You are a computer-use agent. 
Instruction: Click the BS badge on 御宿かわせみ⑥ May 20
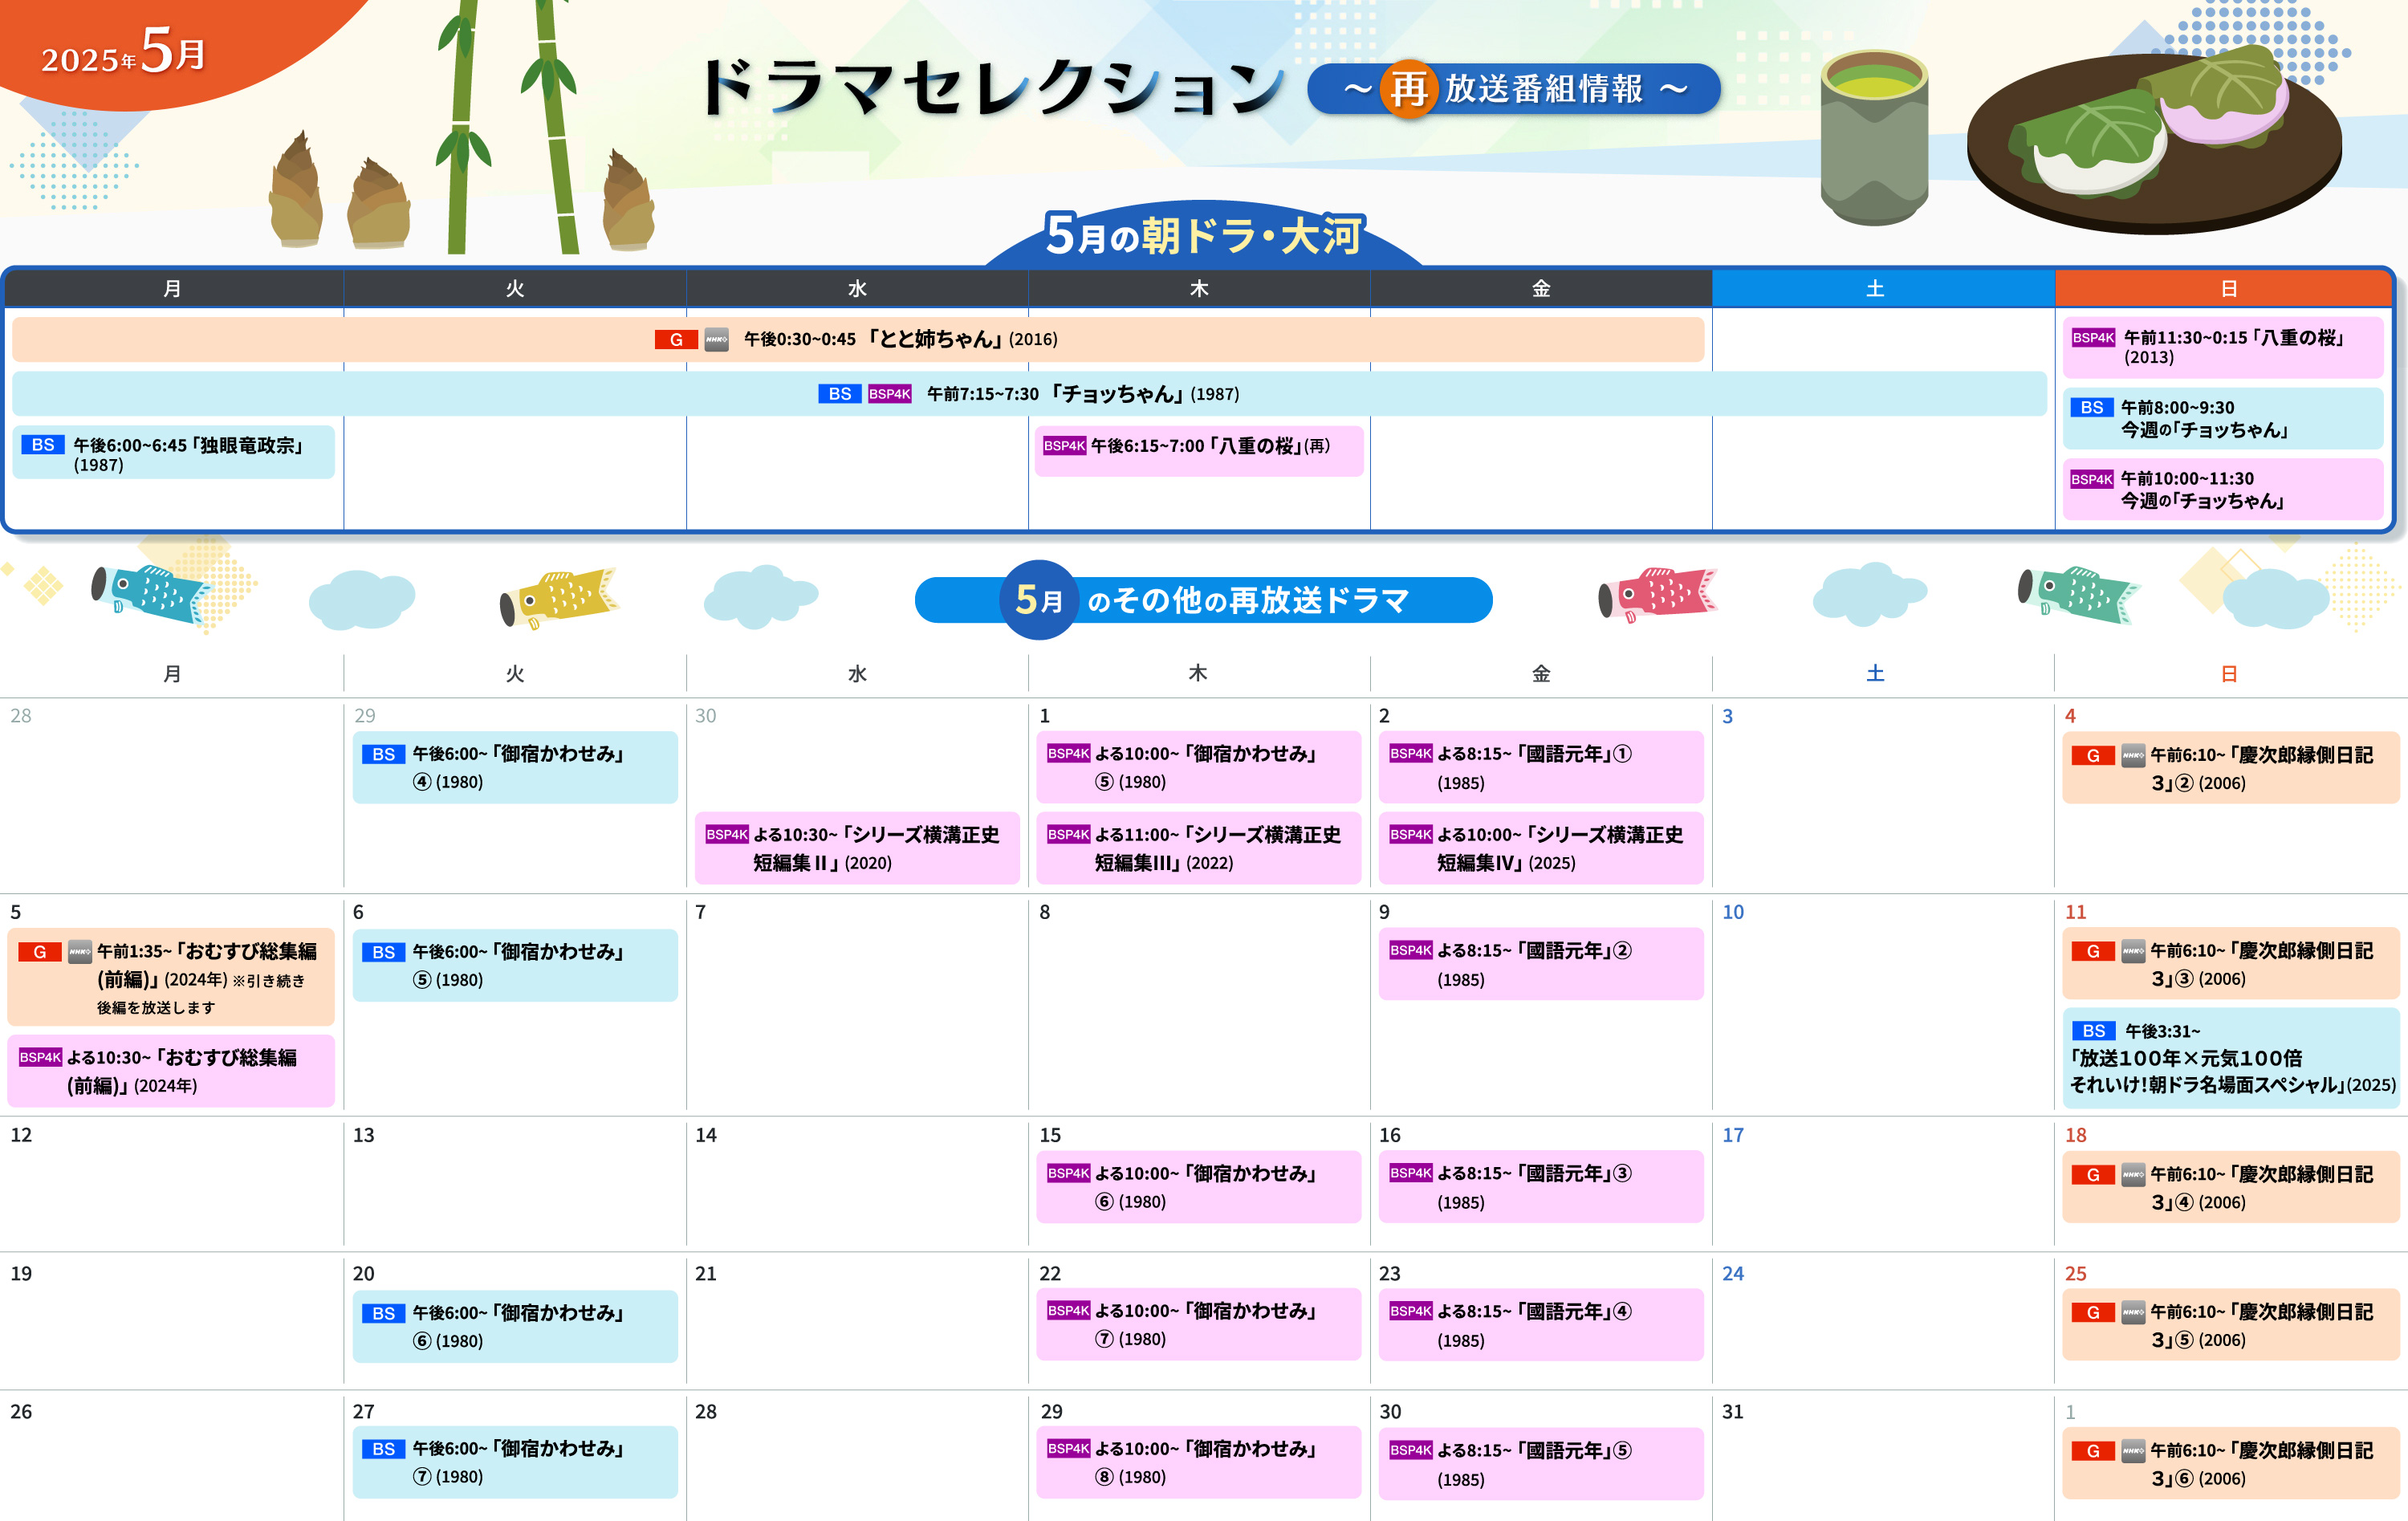point(384,1314)
